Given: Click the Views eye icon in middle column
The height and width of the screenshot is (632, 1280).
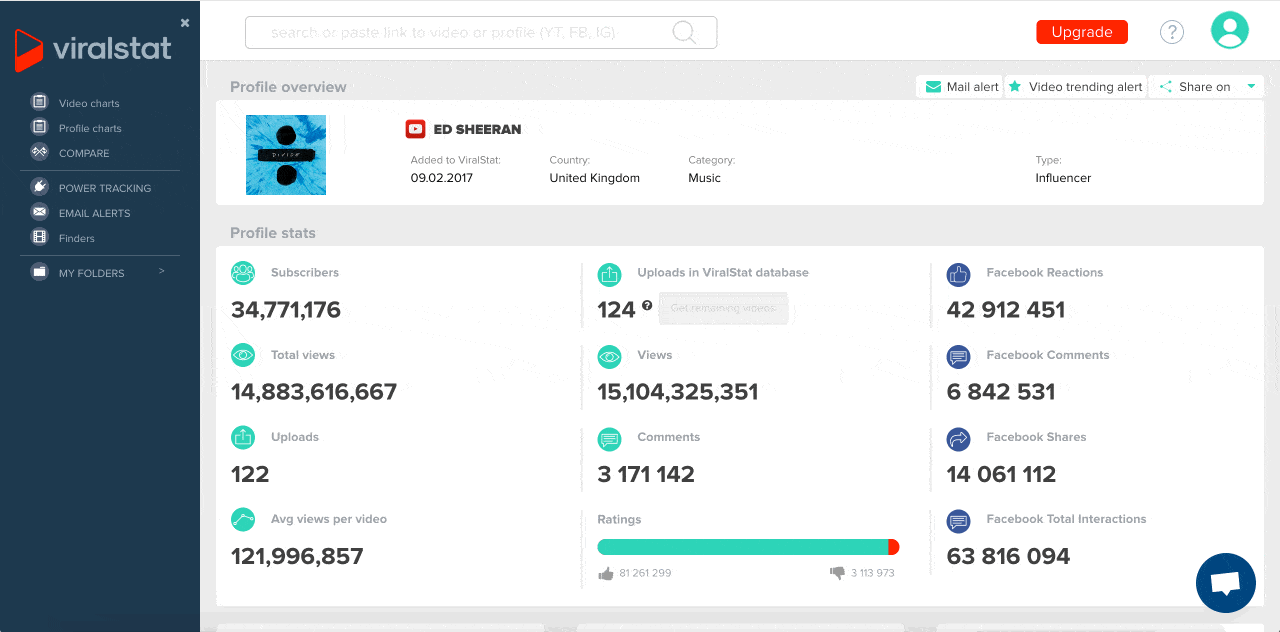Looking at the screenshot, I should pos(609,355).
